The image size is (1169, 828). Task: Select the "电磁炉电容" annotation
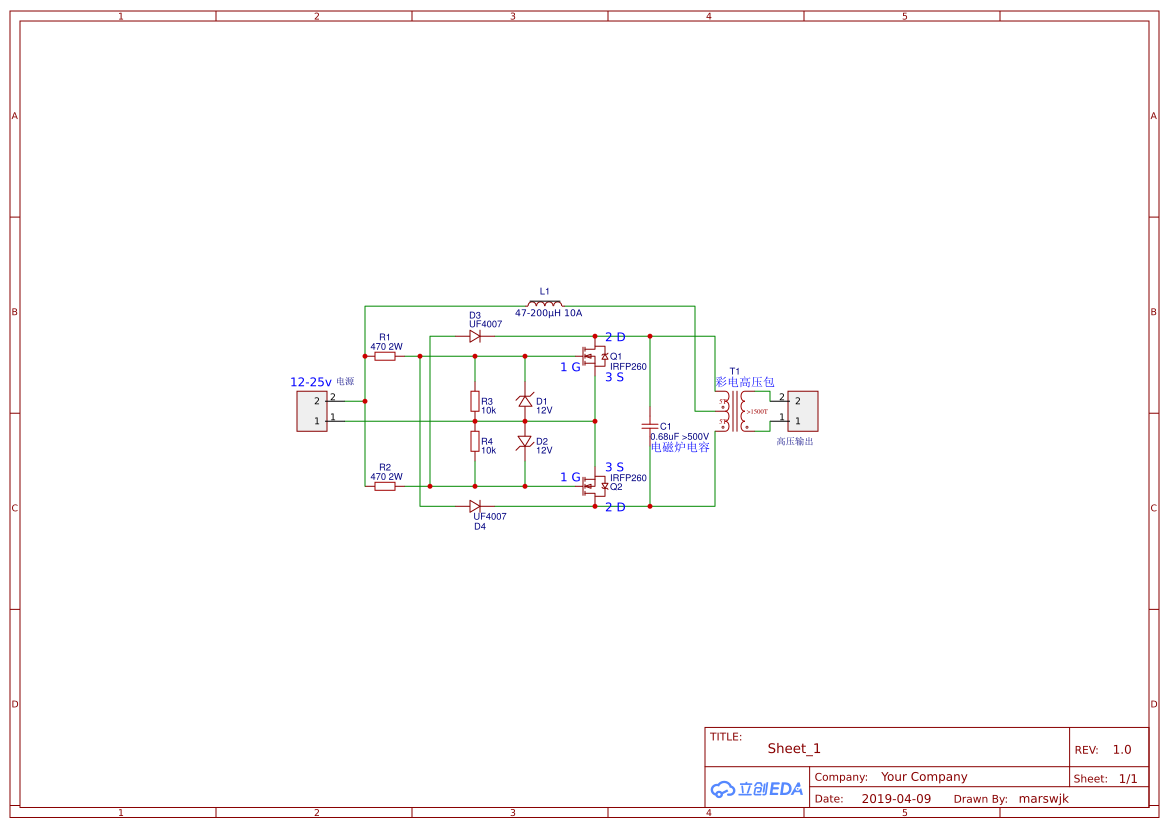[680, 447]
